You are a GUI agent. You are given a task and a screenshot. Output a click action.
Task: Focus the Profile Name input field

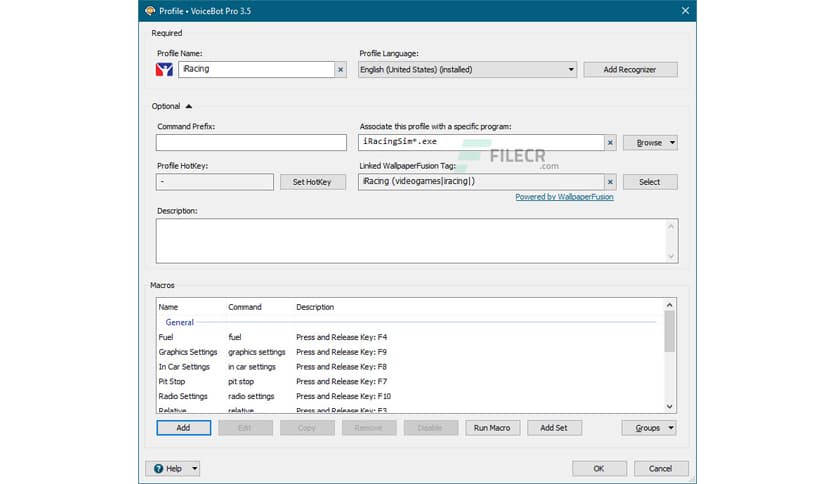tap(256, 69)
